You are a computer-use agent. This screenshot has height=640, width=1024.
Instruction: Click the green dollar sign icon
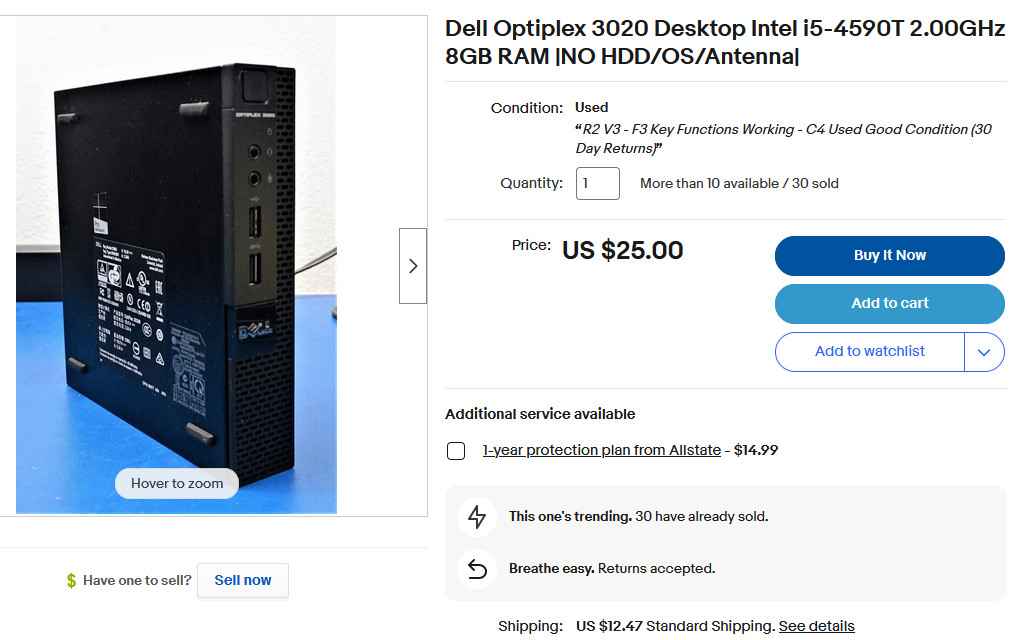[x=71, y=580]
